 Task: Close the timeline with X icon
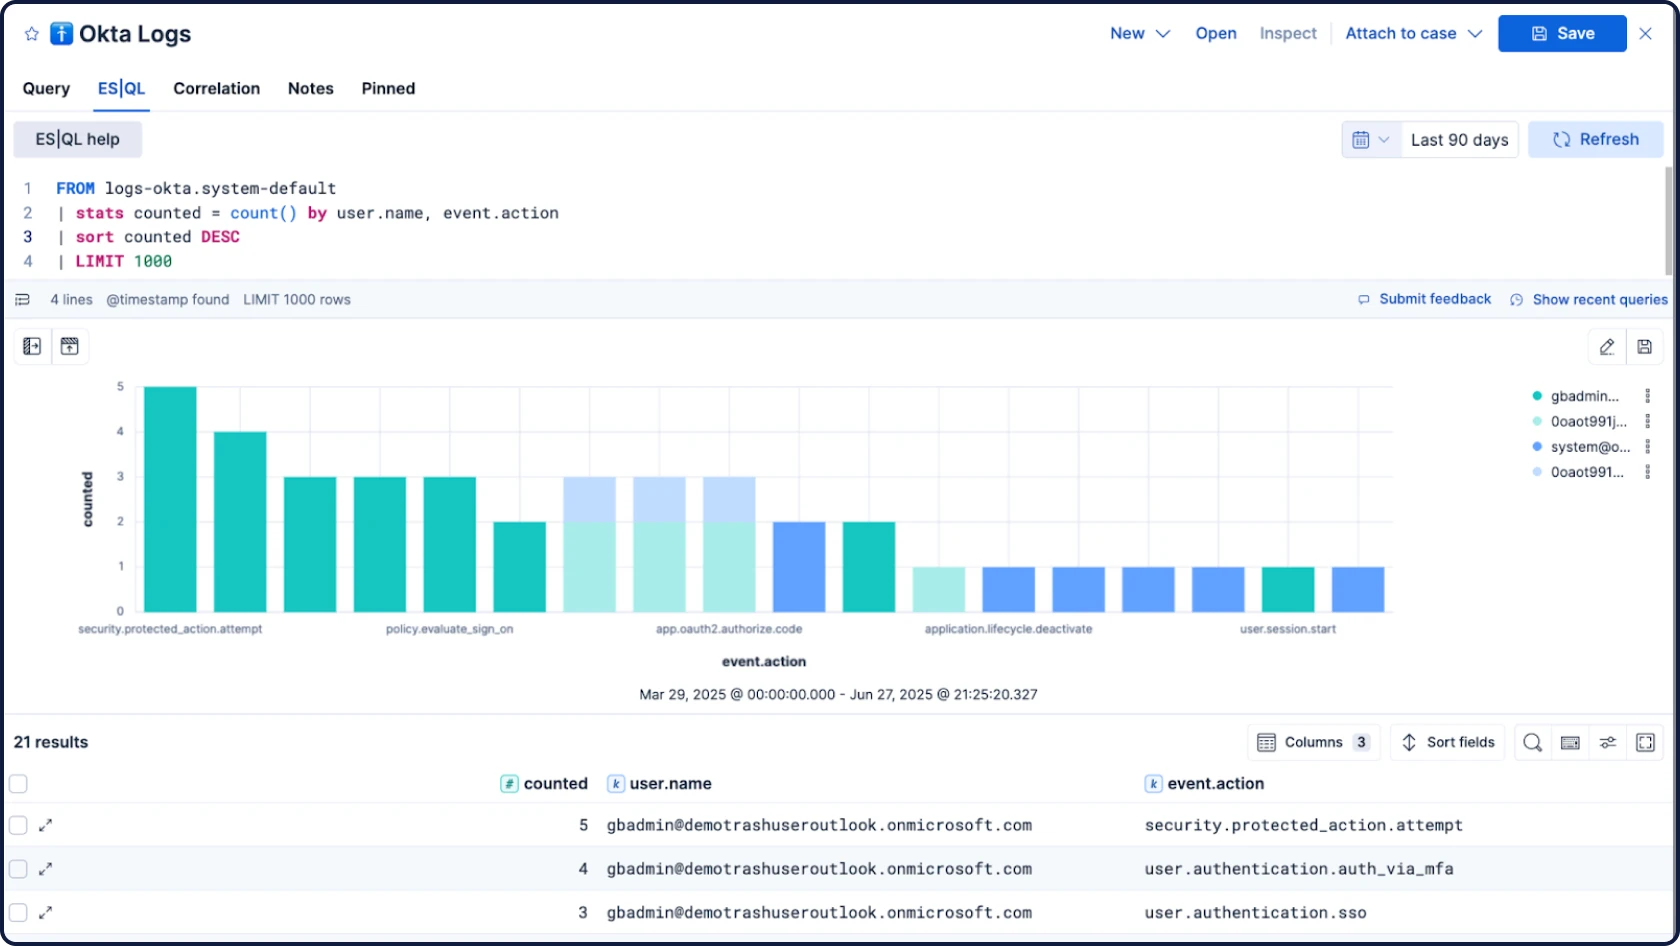coord(1646,33)
